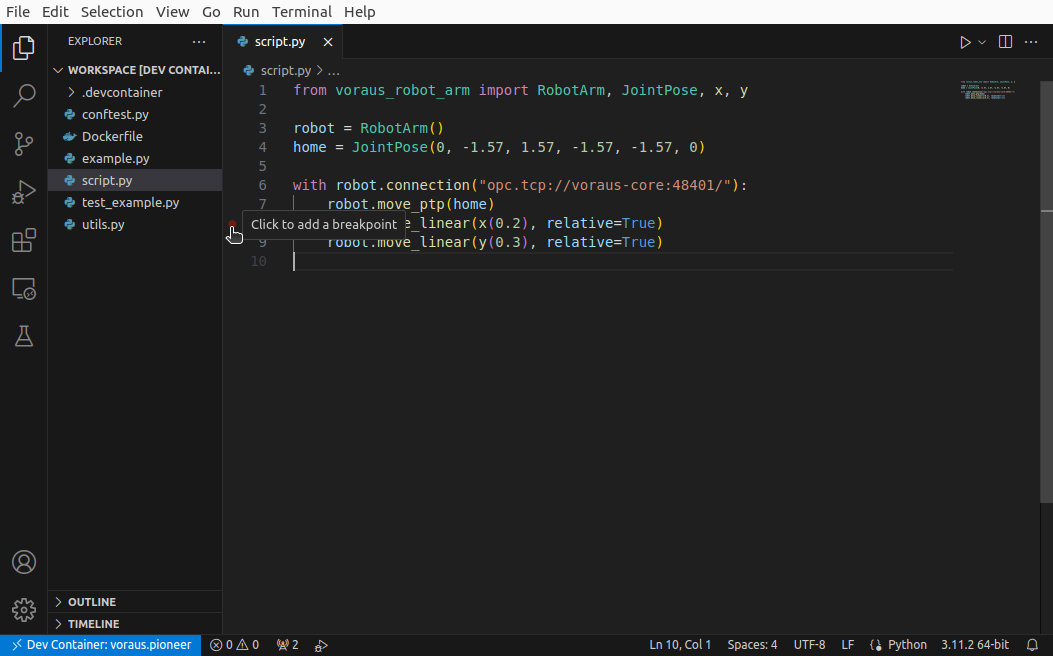Open the Terminal menu
1053x656 pixels.
point(301,12)
